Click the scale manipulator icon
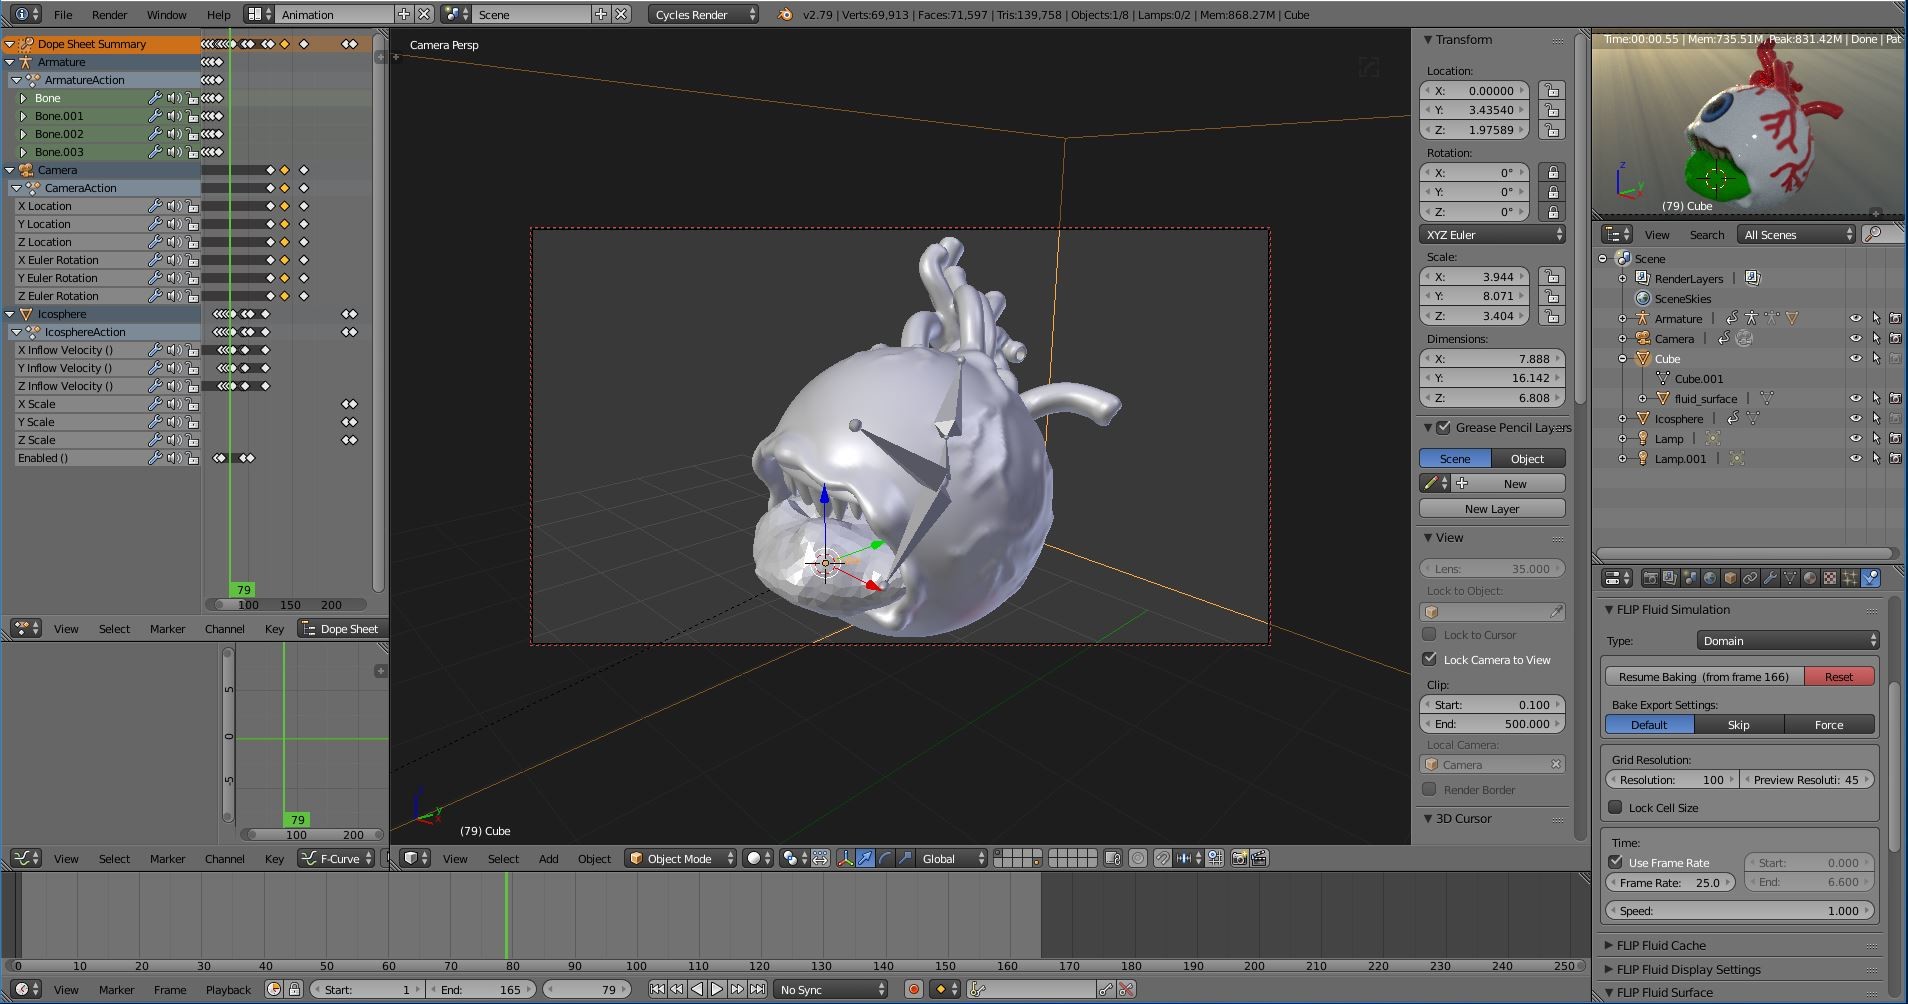1908x1004 pixels. (x=905, y=858)
